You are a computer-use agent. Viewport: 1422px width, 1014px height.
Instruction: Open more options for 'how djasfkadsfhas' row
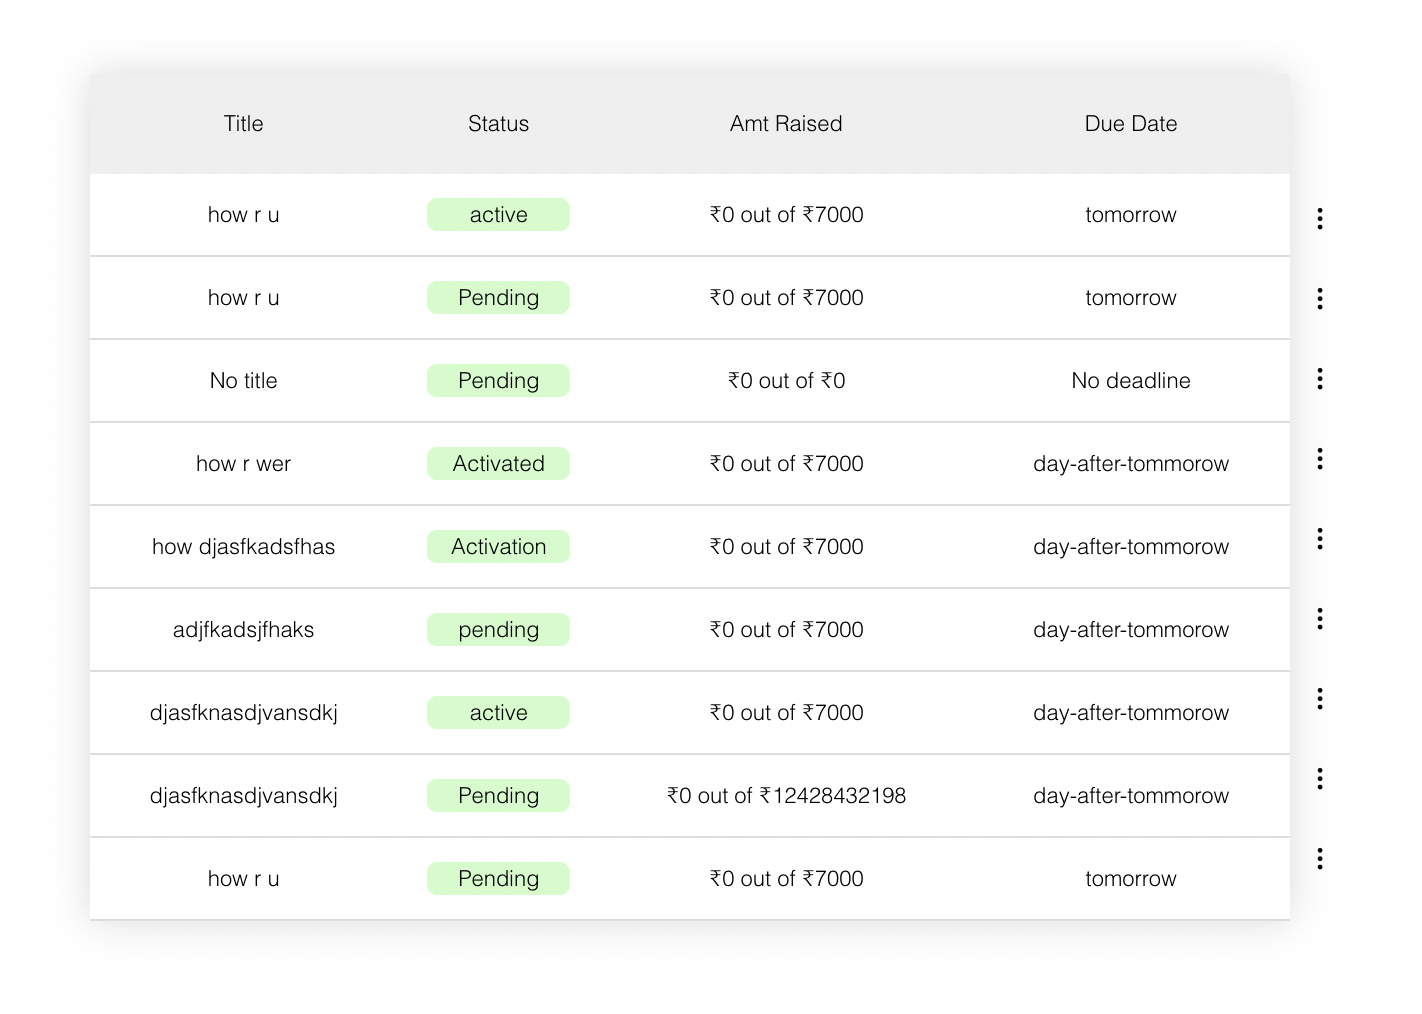click(x=1320, y=538)
